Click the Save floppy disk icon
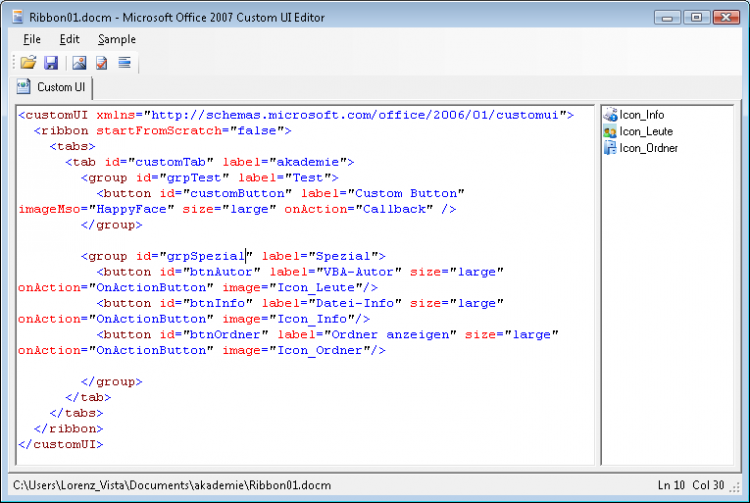Image resolution: width=750 pixels, height=503 pixels. [50, 63]
